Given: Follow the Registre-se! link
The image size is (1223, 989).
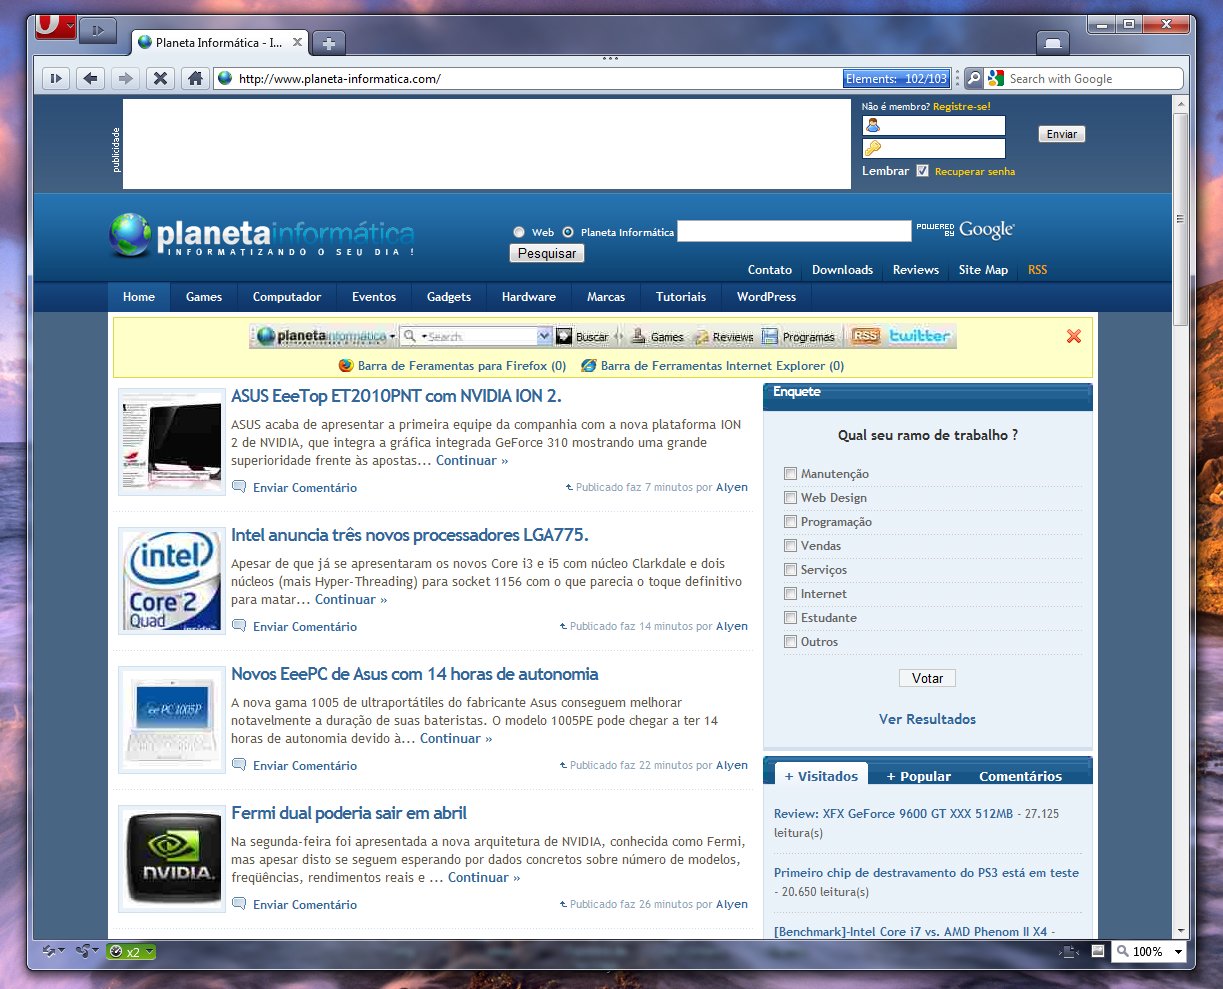Looking at the screenshot, I should 962,106.
